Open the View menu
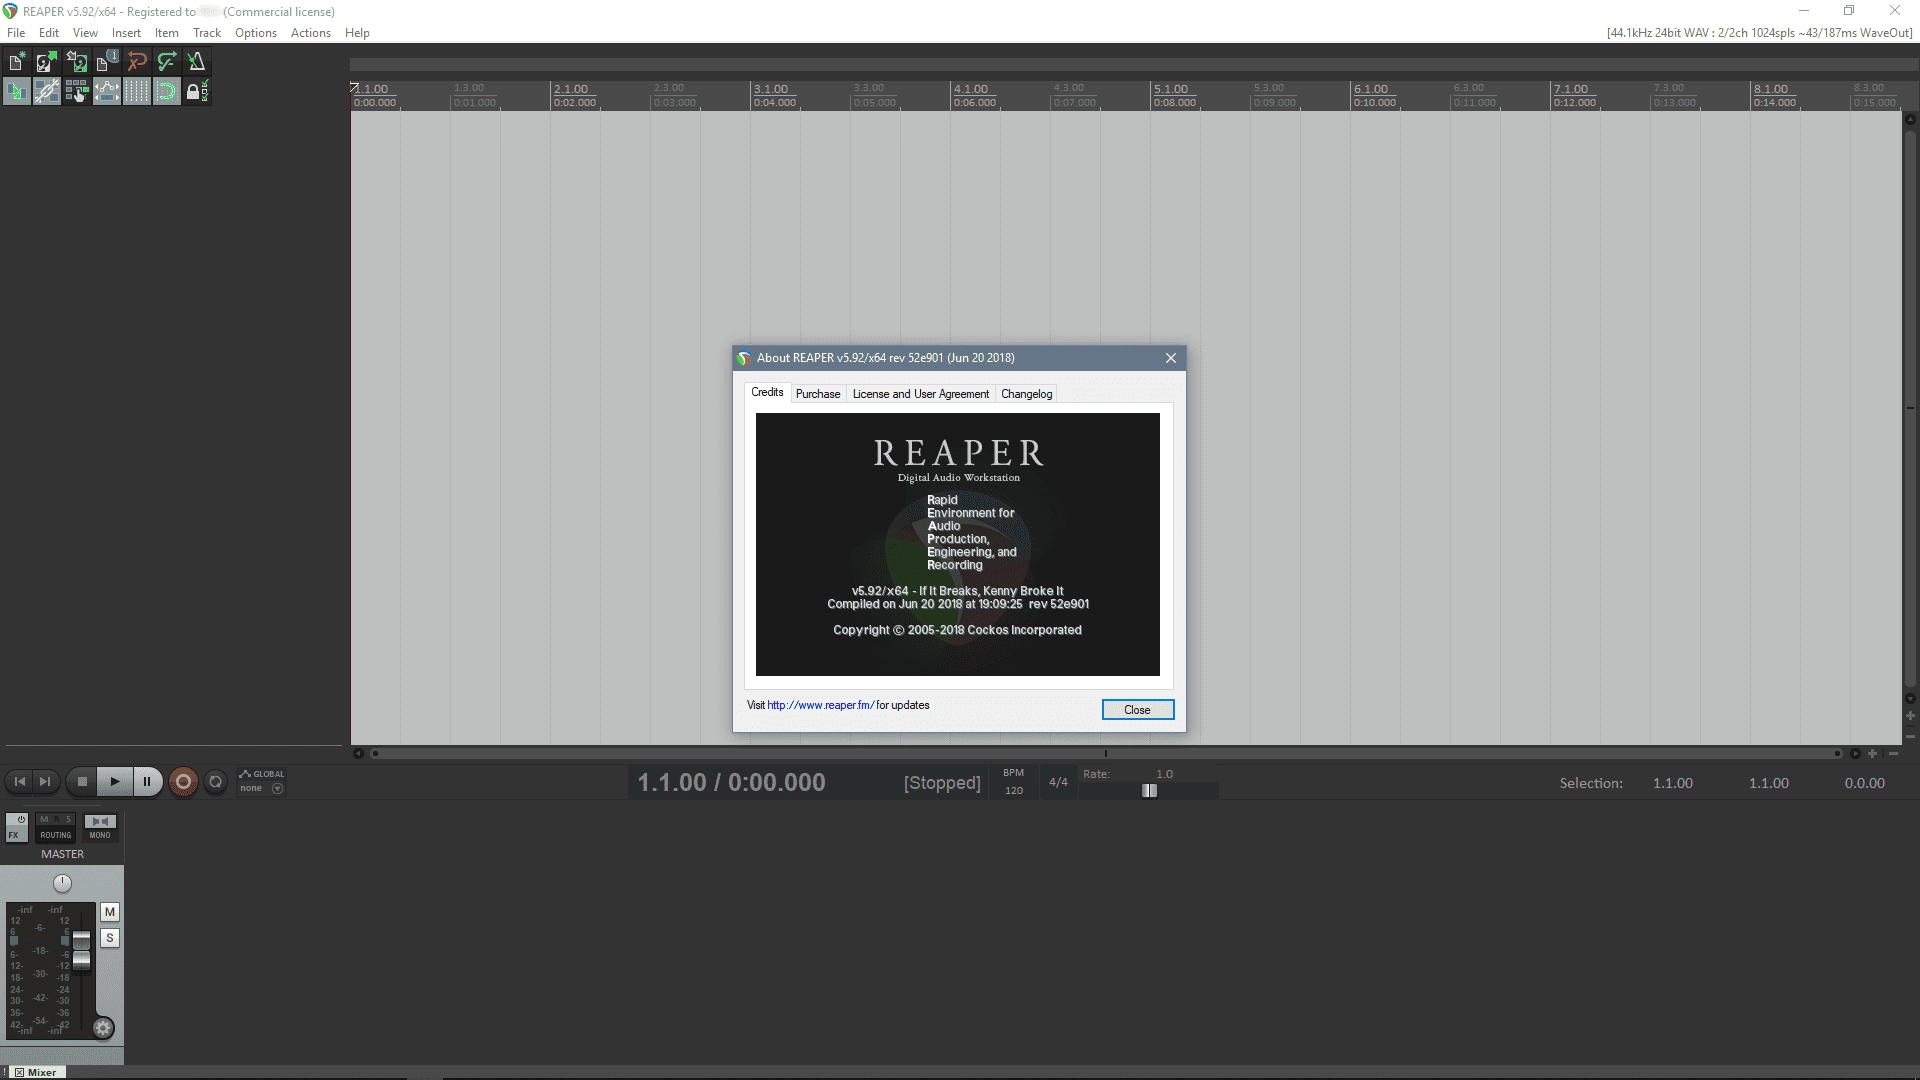1920x1080 pixels. 85,33
